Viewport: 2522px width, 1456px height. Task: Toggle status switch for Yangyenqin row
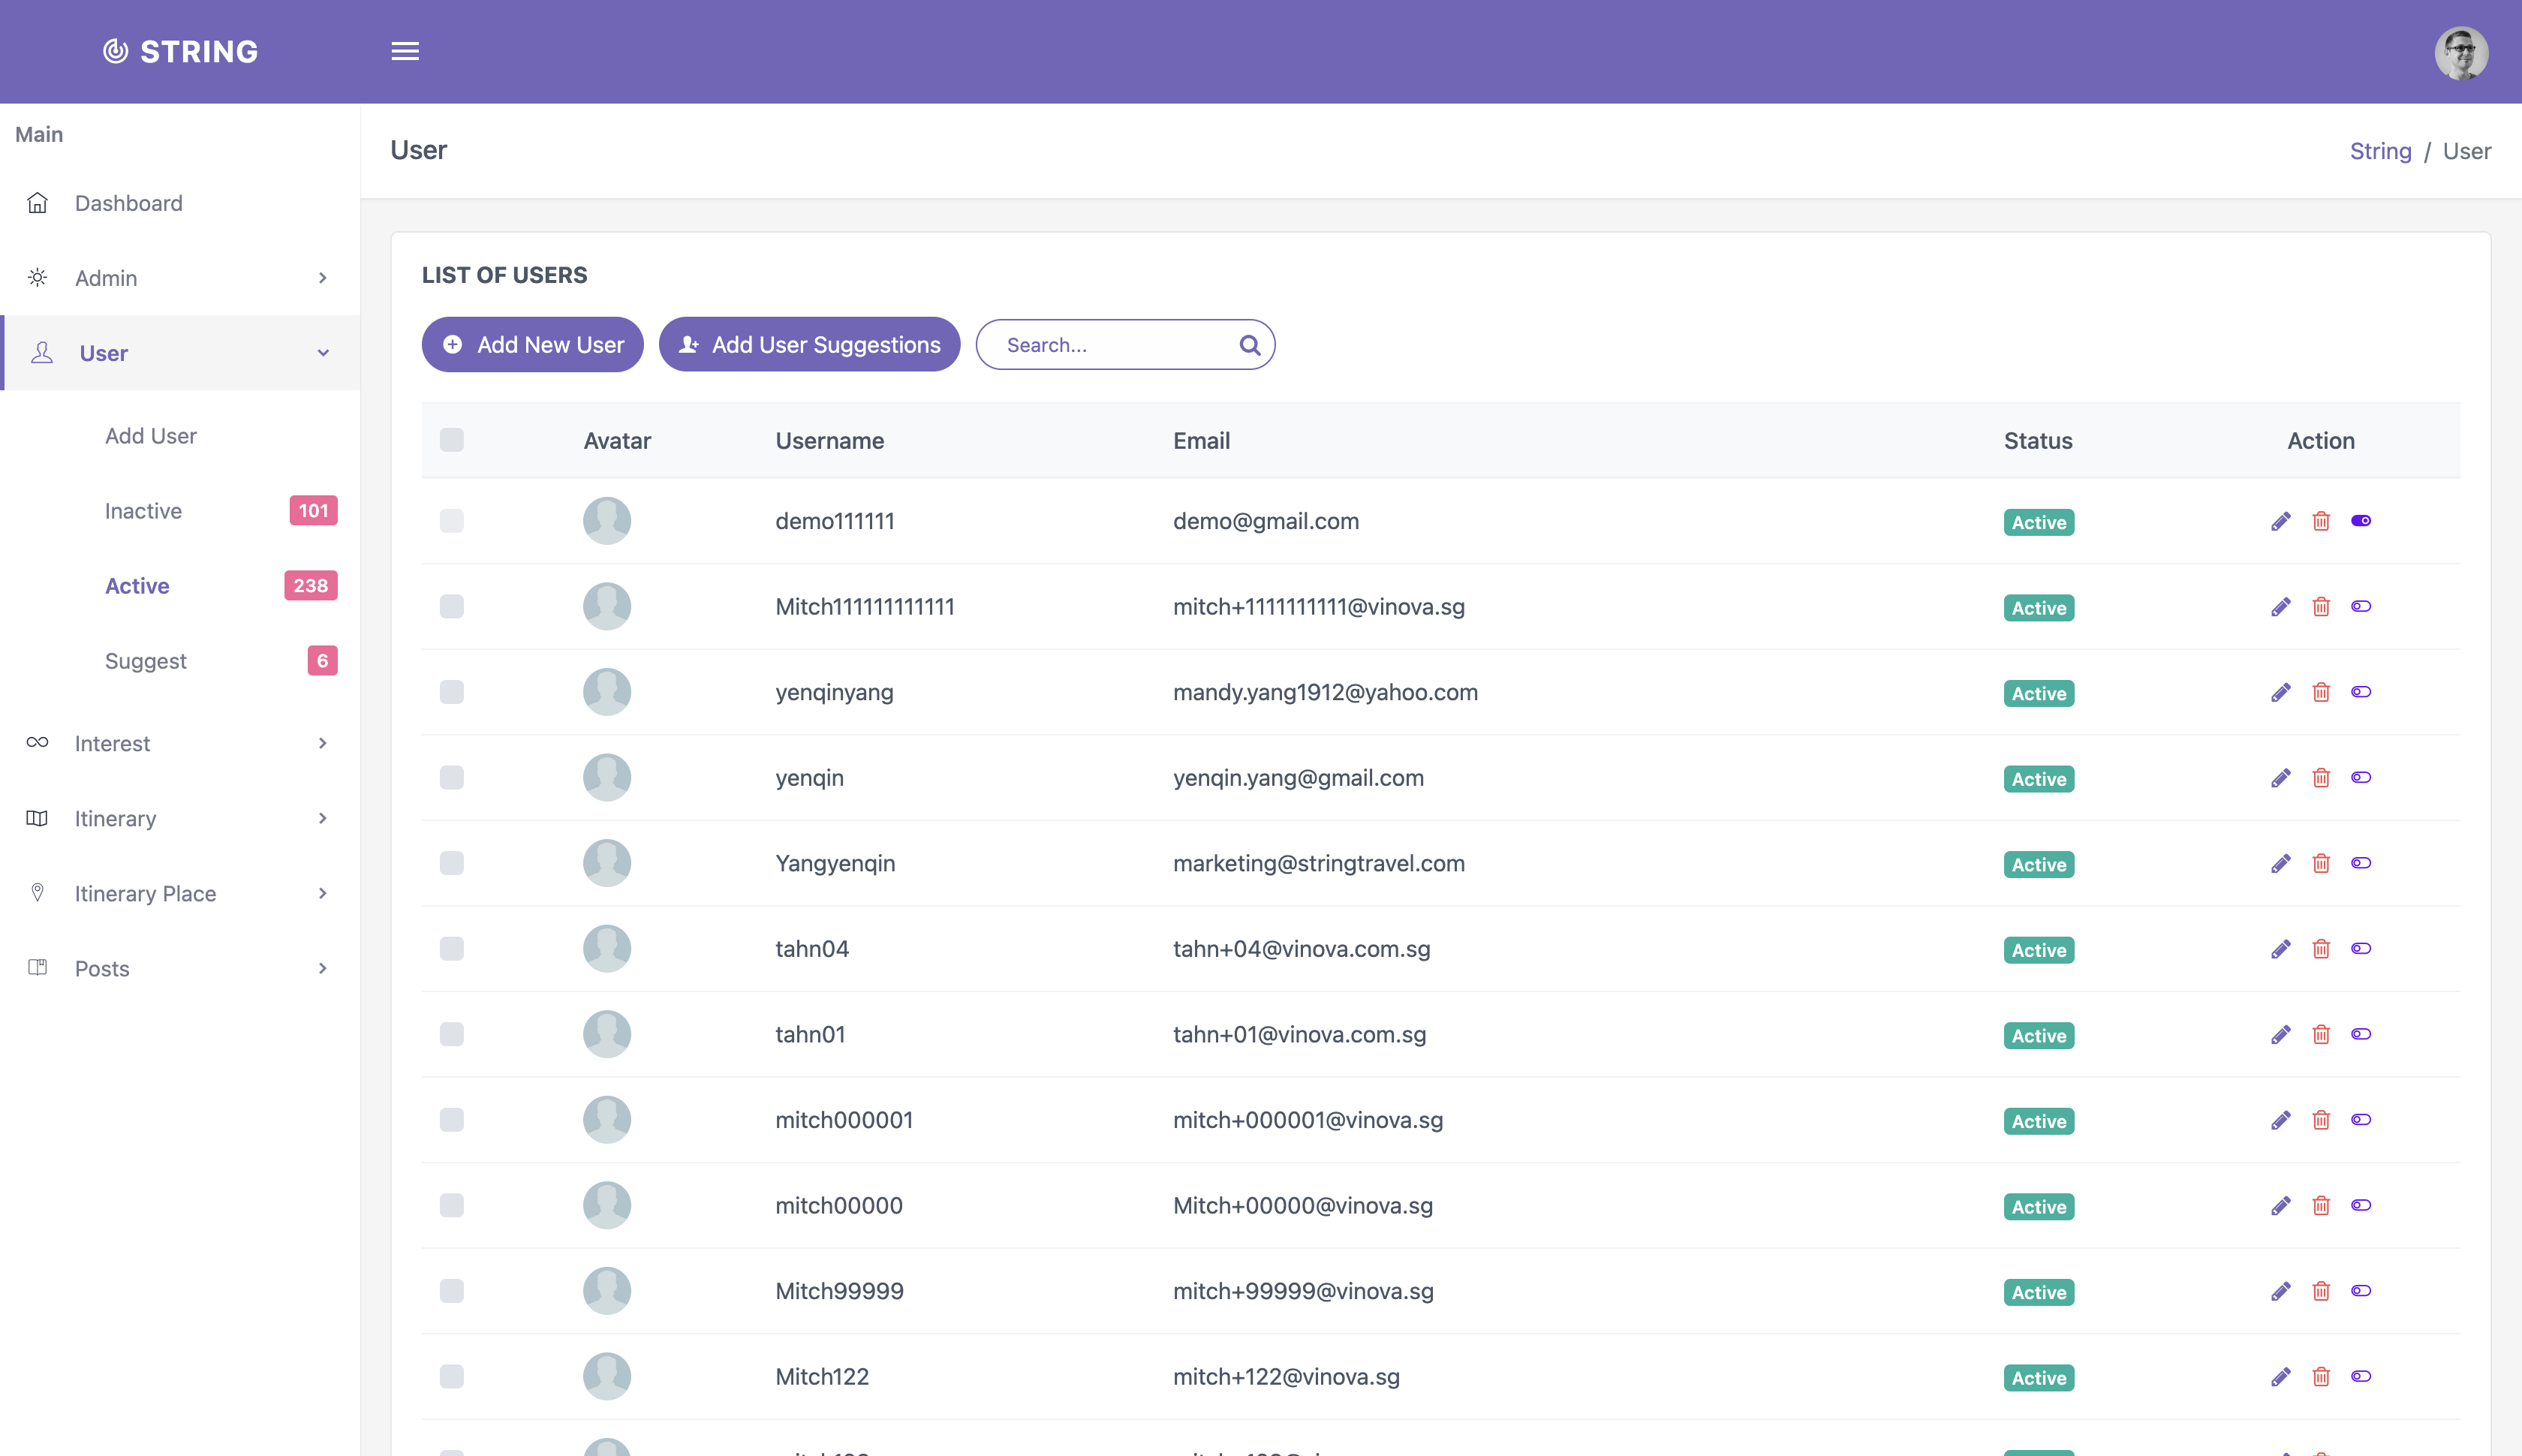pyautogui.click(x=2361, y=863)
